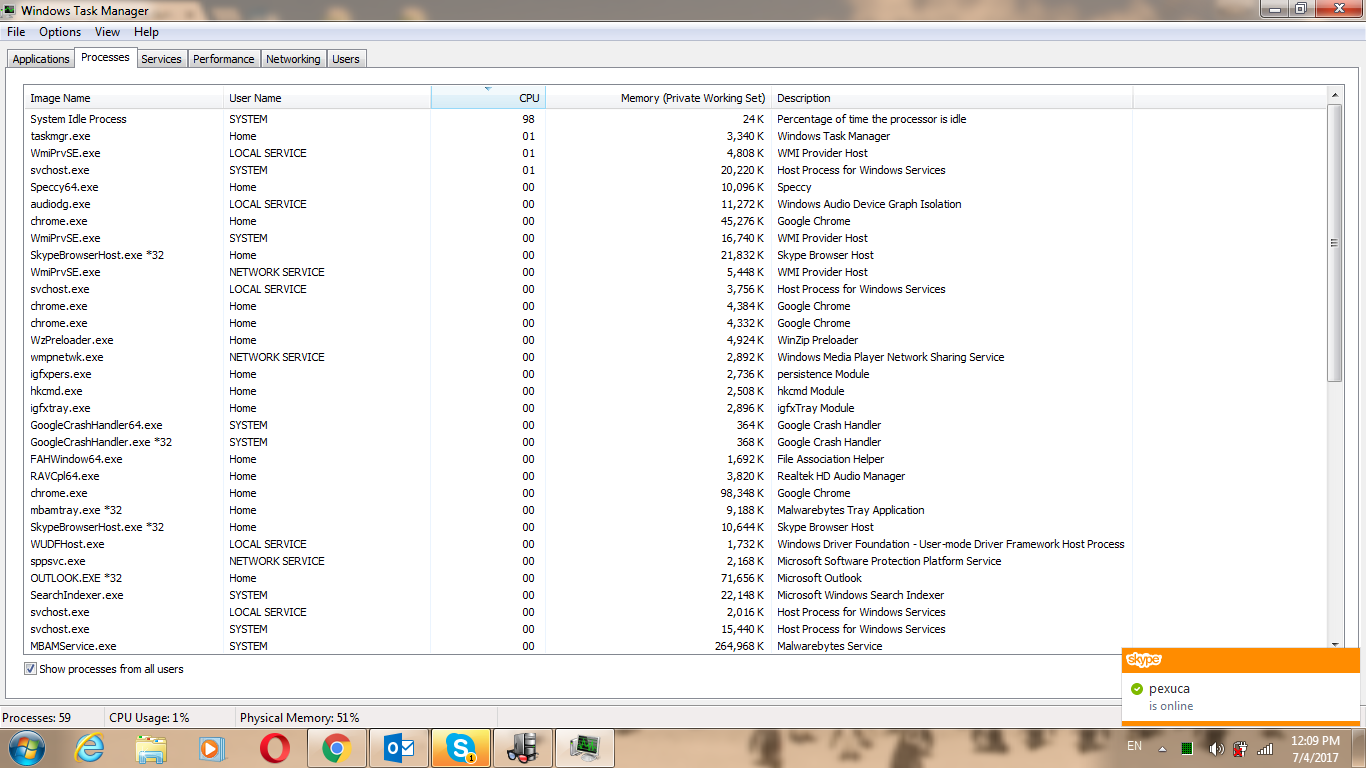Switch to the Users tab
The image size is (1366, 768).
click(x=346, y=59)
